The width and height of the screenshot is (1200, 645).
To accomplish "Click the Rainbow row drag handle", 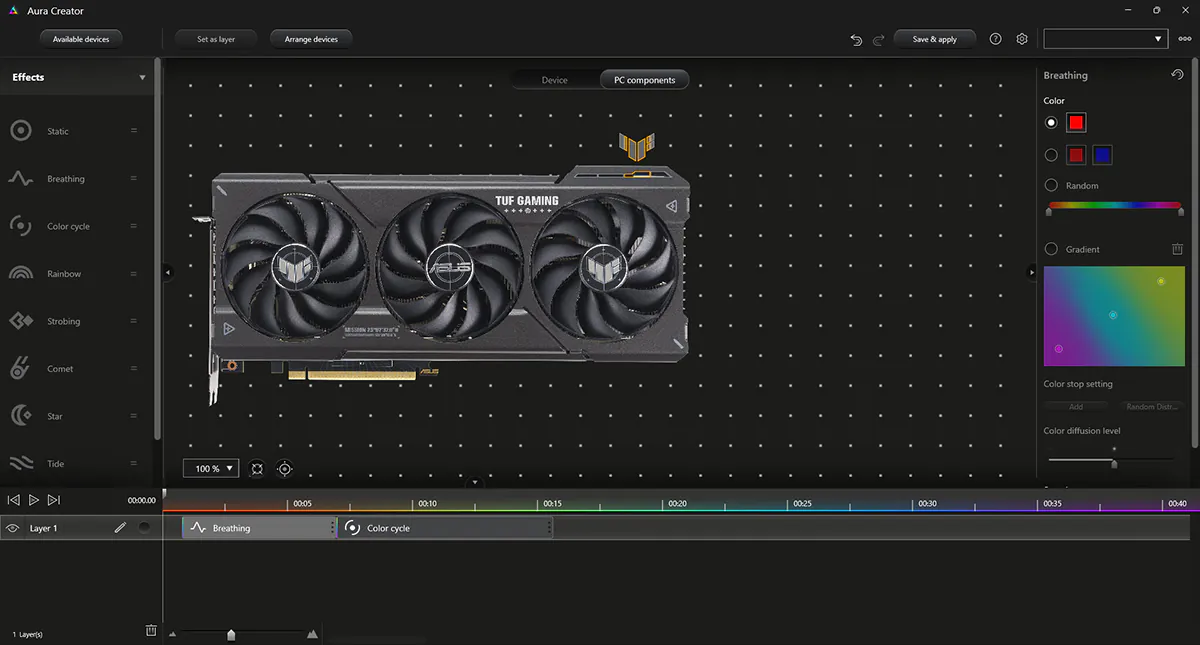I will 133,274.
